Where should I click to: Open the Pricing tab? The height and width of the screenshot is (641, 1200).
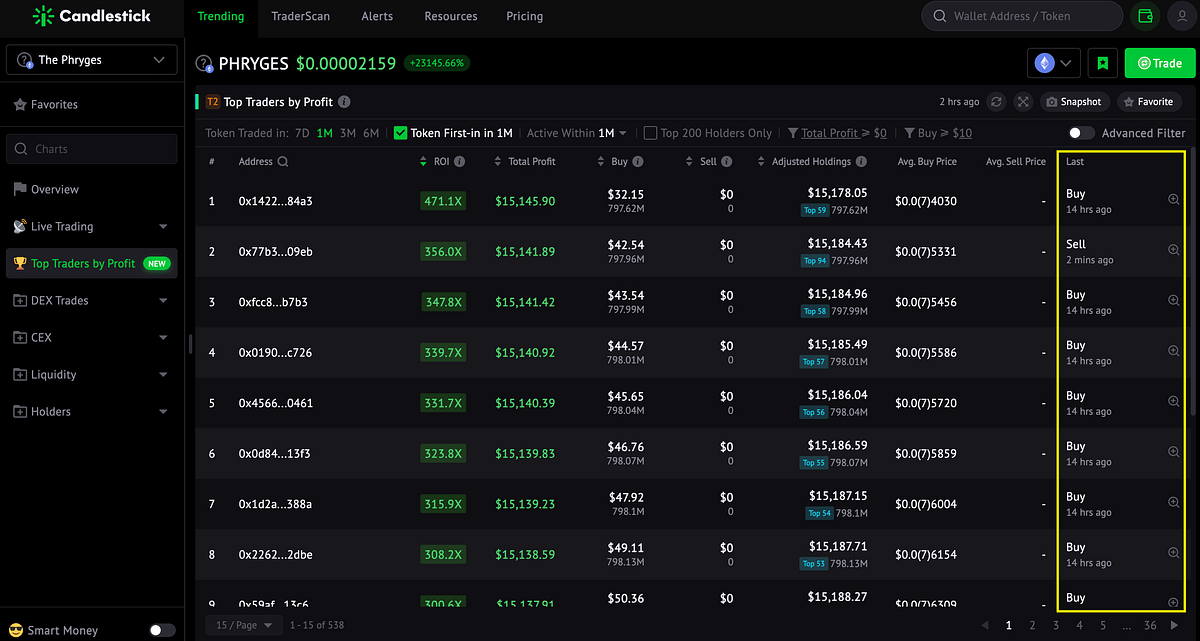click(524, 16)
